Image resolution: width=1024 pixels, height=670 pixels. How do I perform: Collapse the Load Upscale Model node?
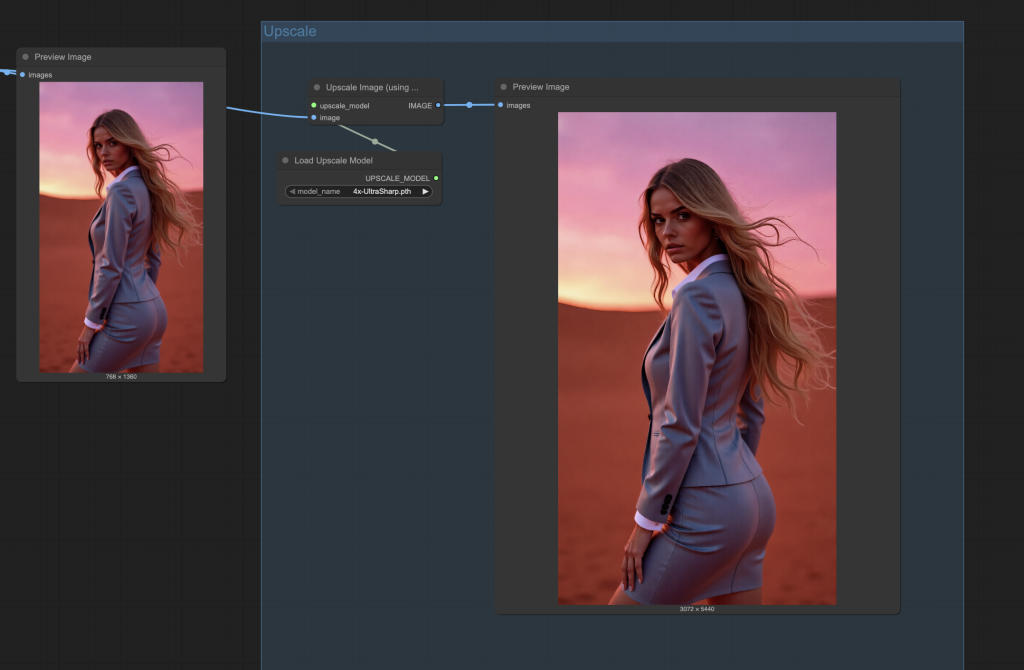point(285,160)
